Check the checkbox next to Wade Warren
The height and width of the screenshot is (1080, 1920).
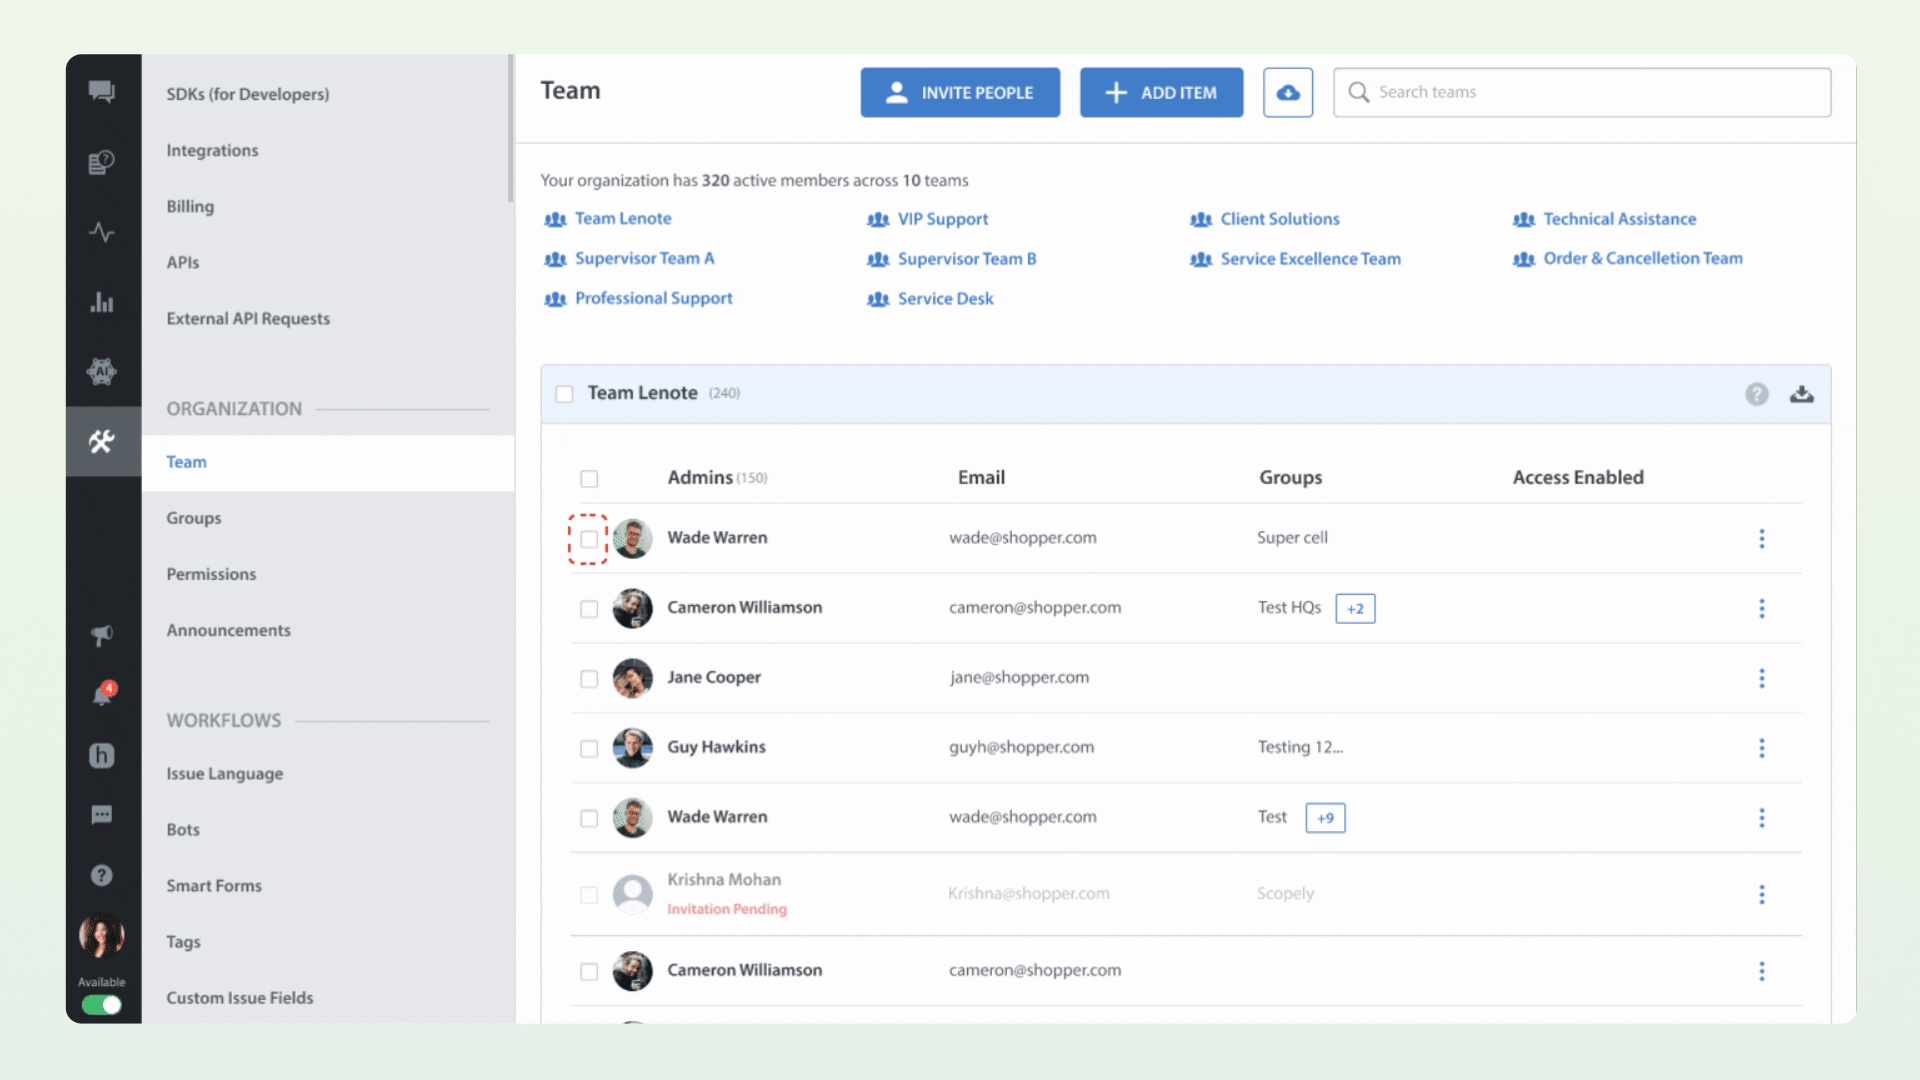(588, 538)
